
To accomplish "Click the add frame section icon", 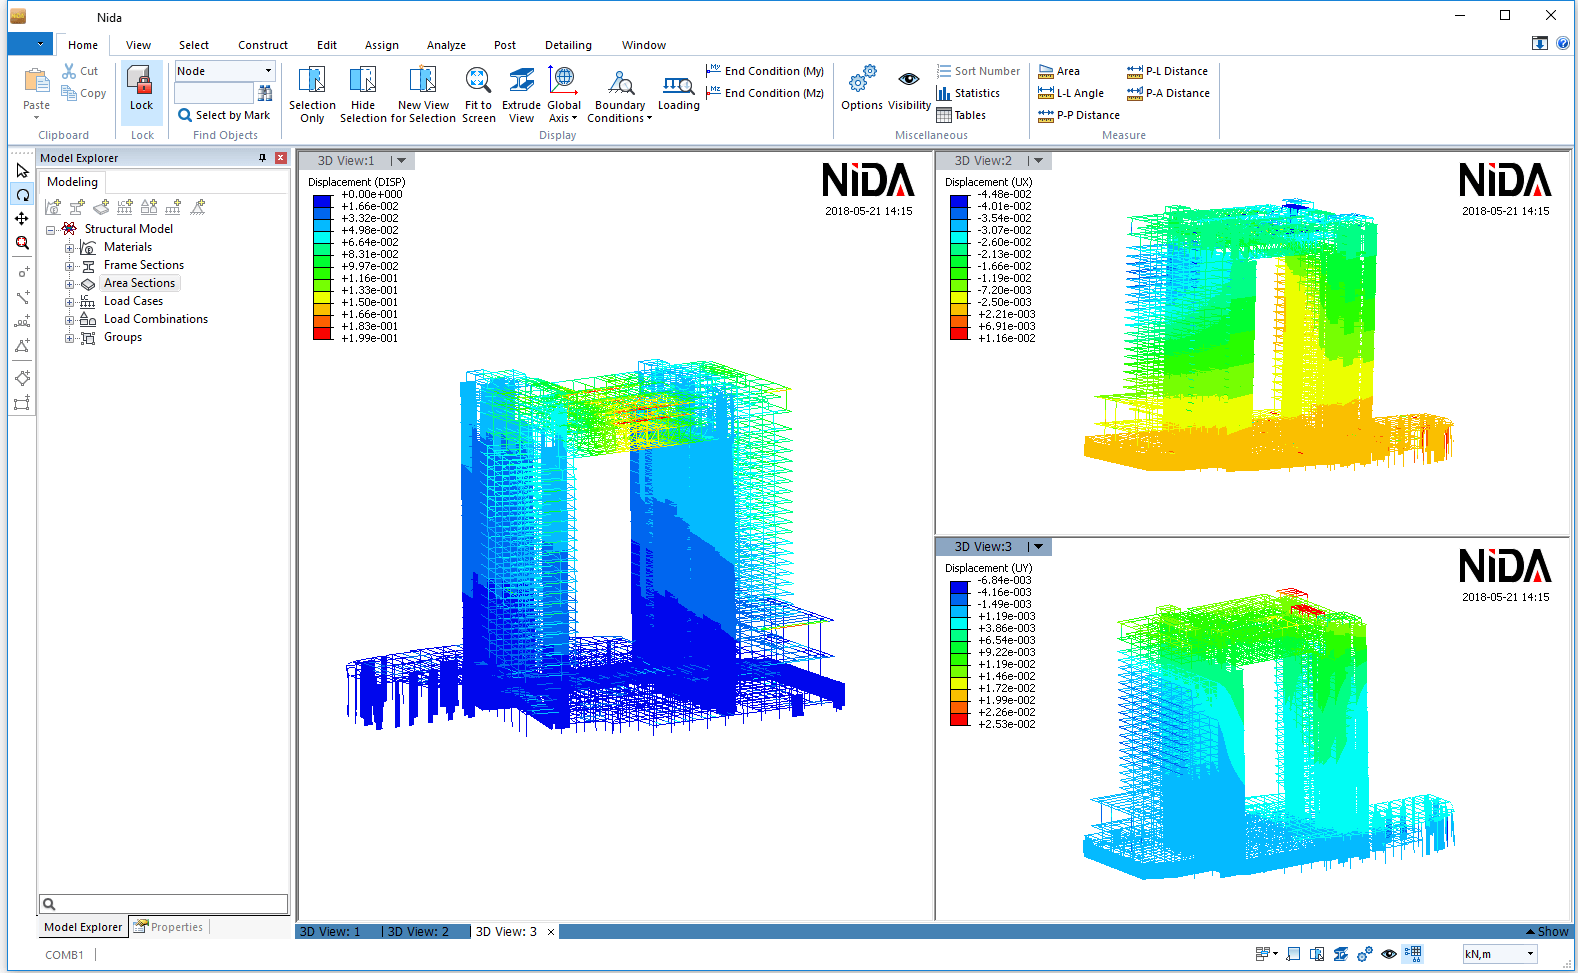I will tap(77, 207).
